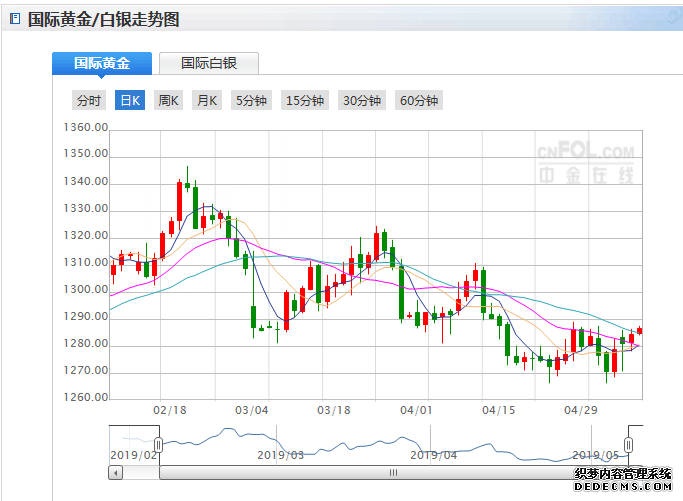Select the 国际黄金 tab
The image size is (683, 501).
tap(102, 63)
